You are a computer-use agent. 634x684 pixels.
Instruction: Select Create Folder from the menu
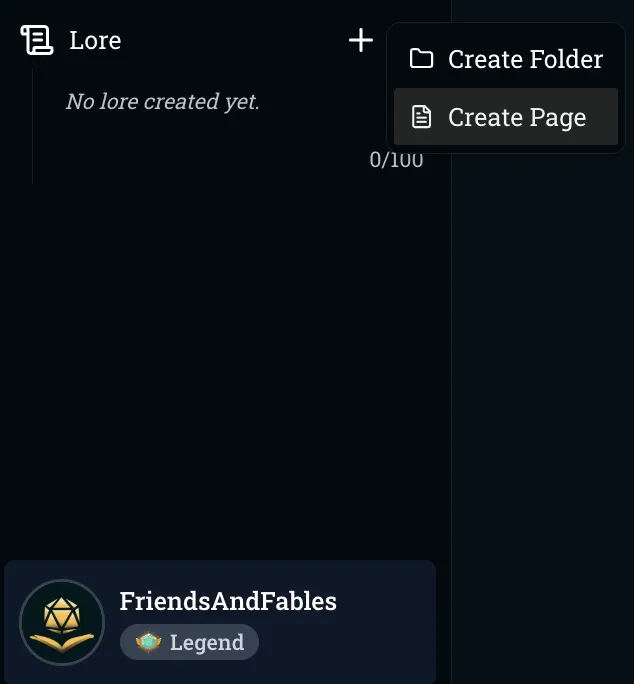pyautogui.click(x=506, y=59)
